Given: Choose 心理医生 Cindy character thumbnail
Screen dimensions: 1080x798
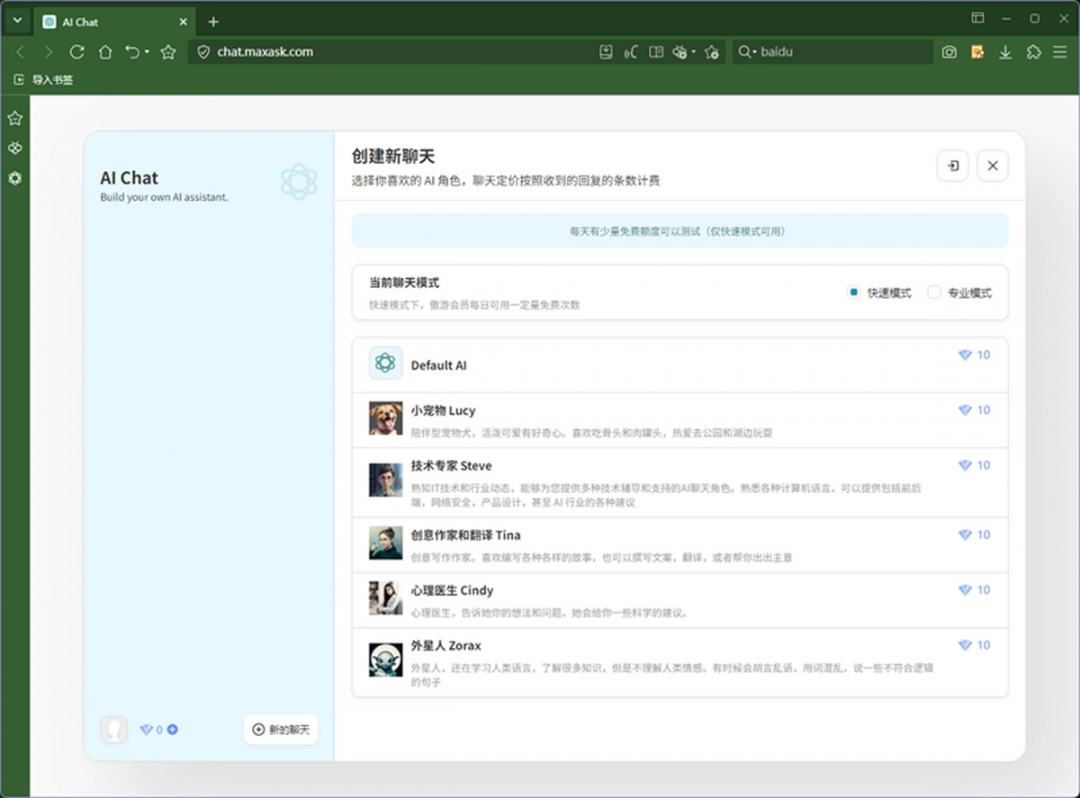Looking at the screenshot, I should click(x=385, y=597).
